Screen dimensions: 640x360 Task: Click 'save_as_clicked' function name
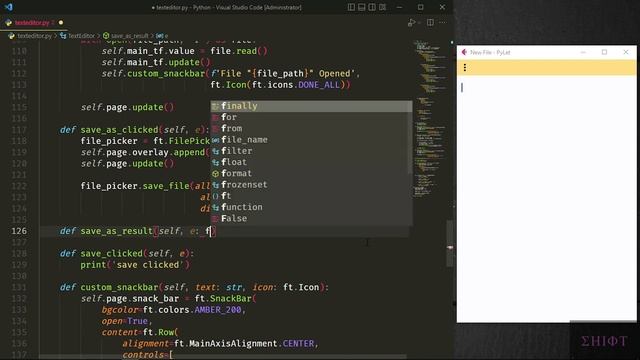pos(119,130)
